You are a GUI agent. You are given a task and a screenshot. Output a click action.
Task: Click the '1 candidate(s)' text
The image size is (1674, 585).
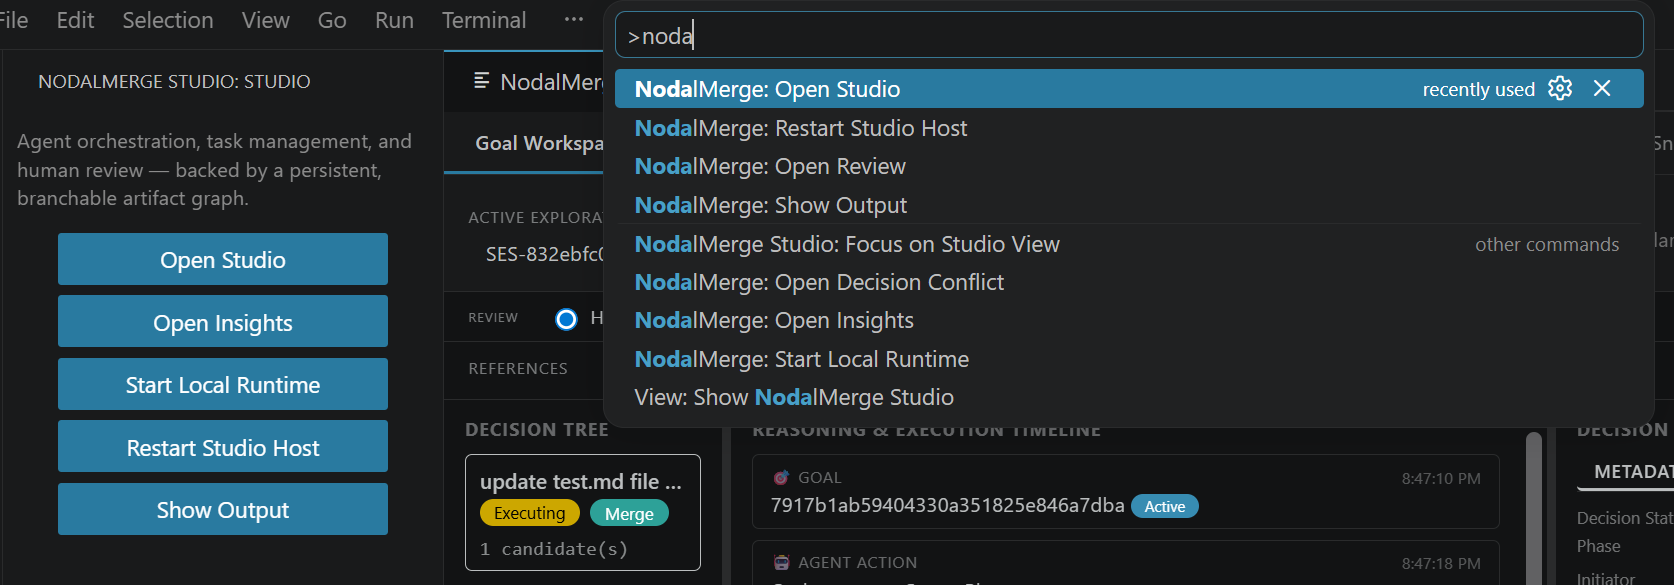point(554,549)
